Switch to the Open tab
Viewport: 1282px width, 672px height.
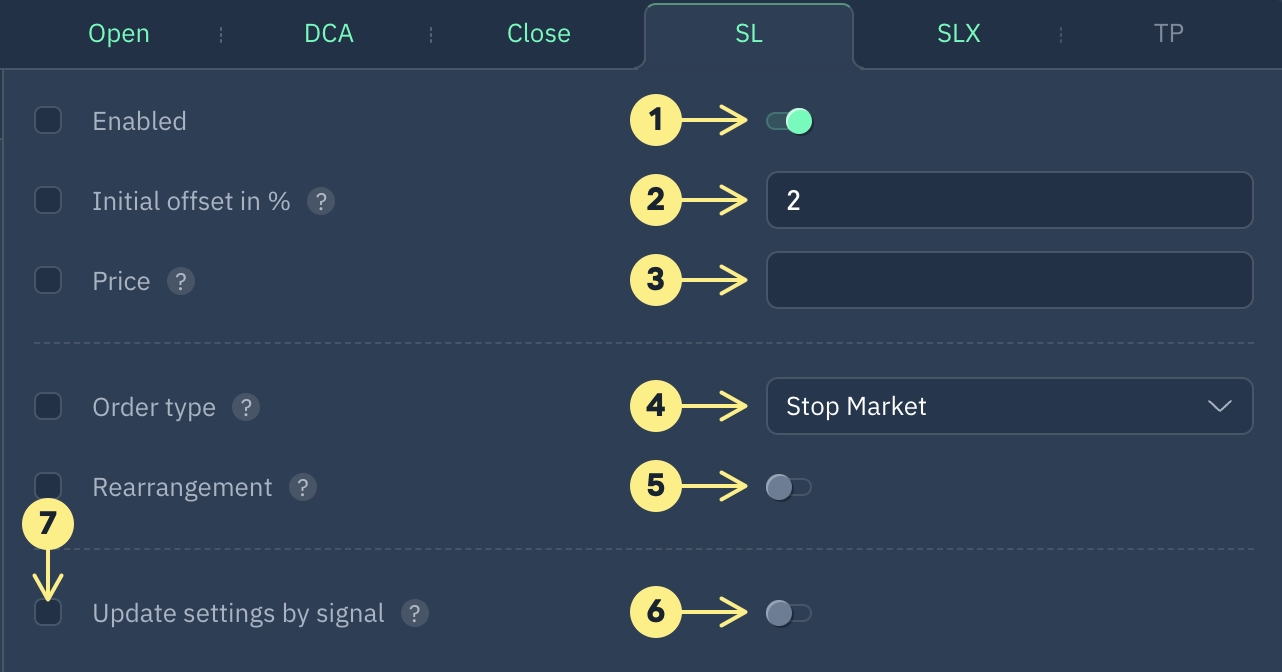[119, 34]
